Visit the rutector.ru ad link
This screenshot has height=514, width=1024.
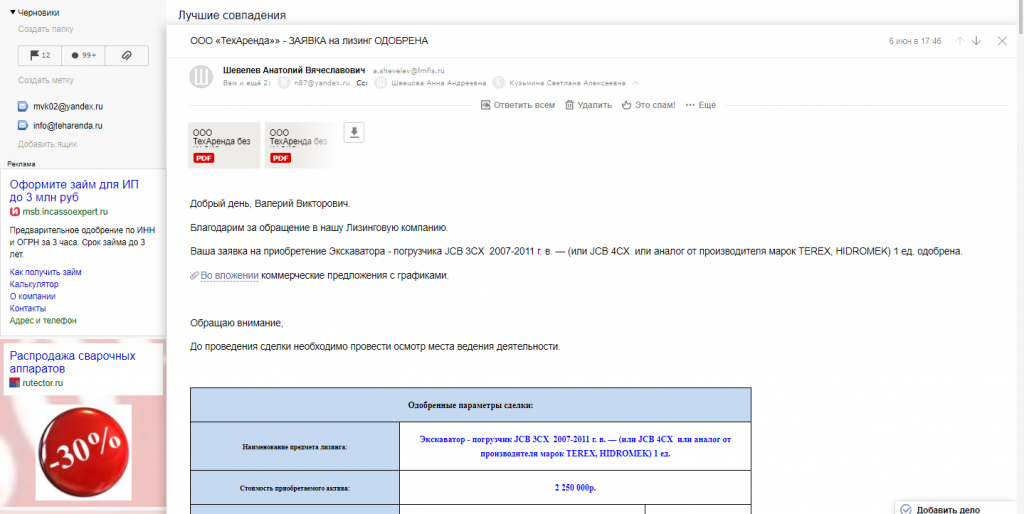pyautogui.click(x=42, y=383)
